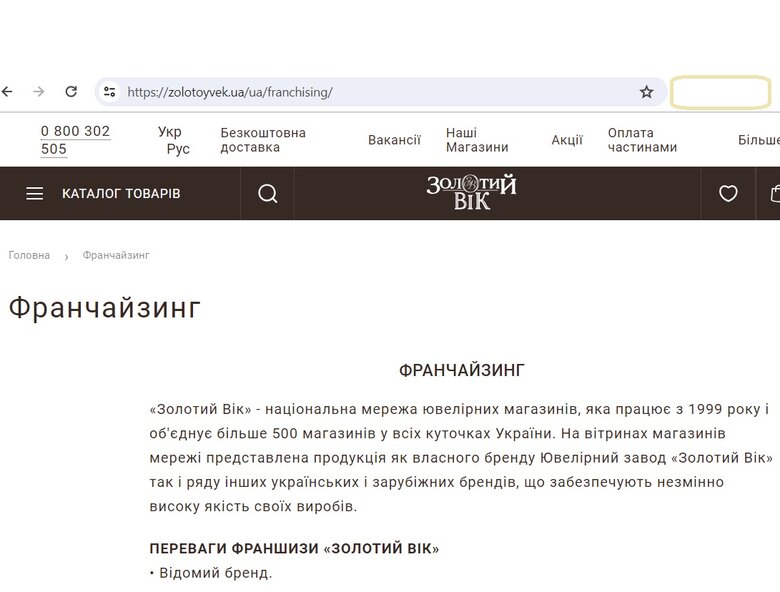780x592 pixels.
Task: Open Оплата частинами menu item
Action: (642, 140)
